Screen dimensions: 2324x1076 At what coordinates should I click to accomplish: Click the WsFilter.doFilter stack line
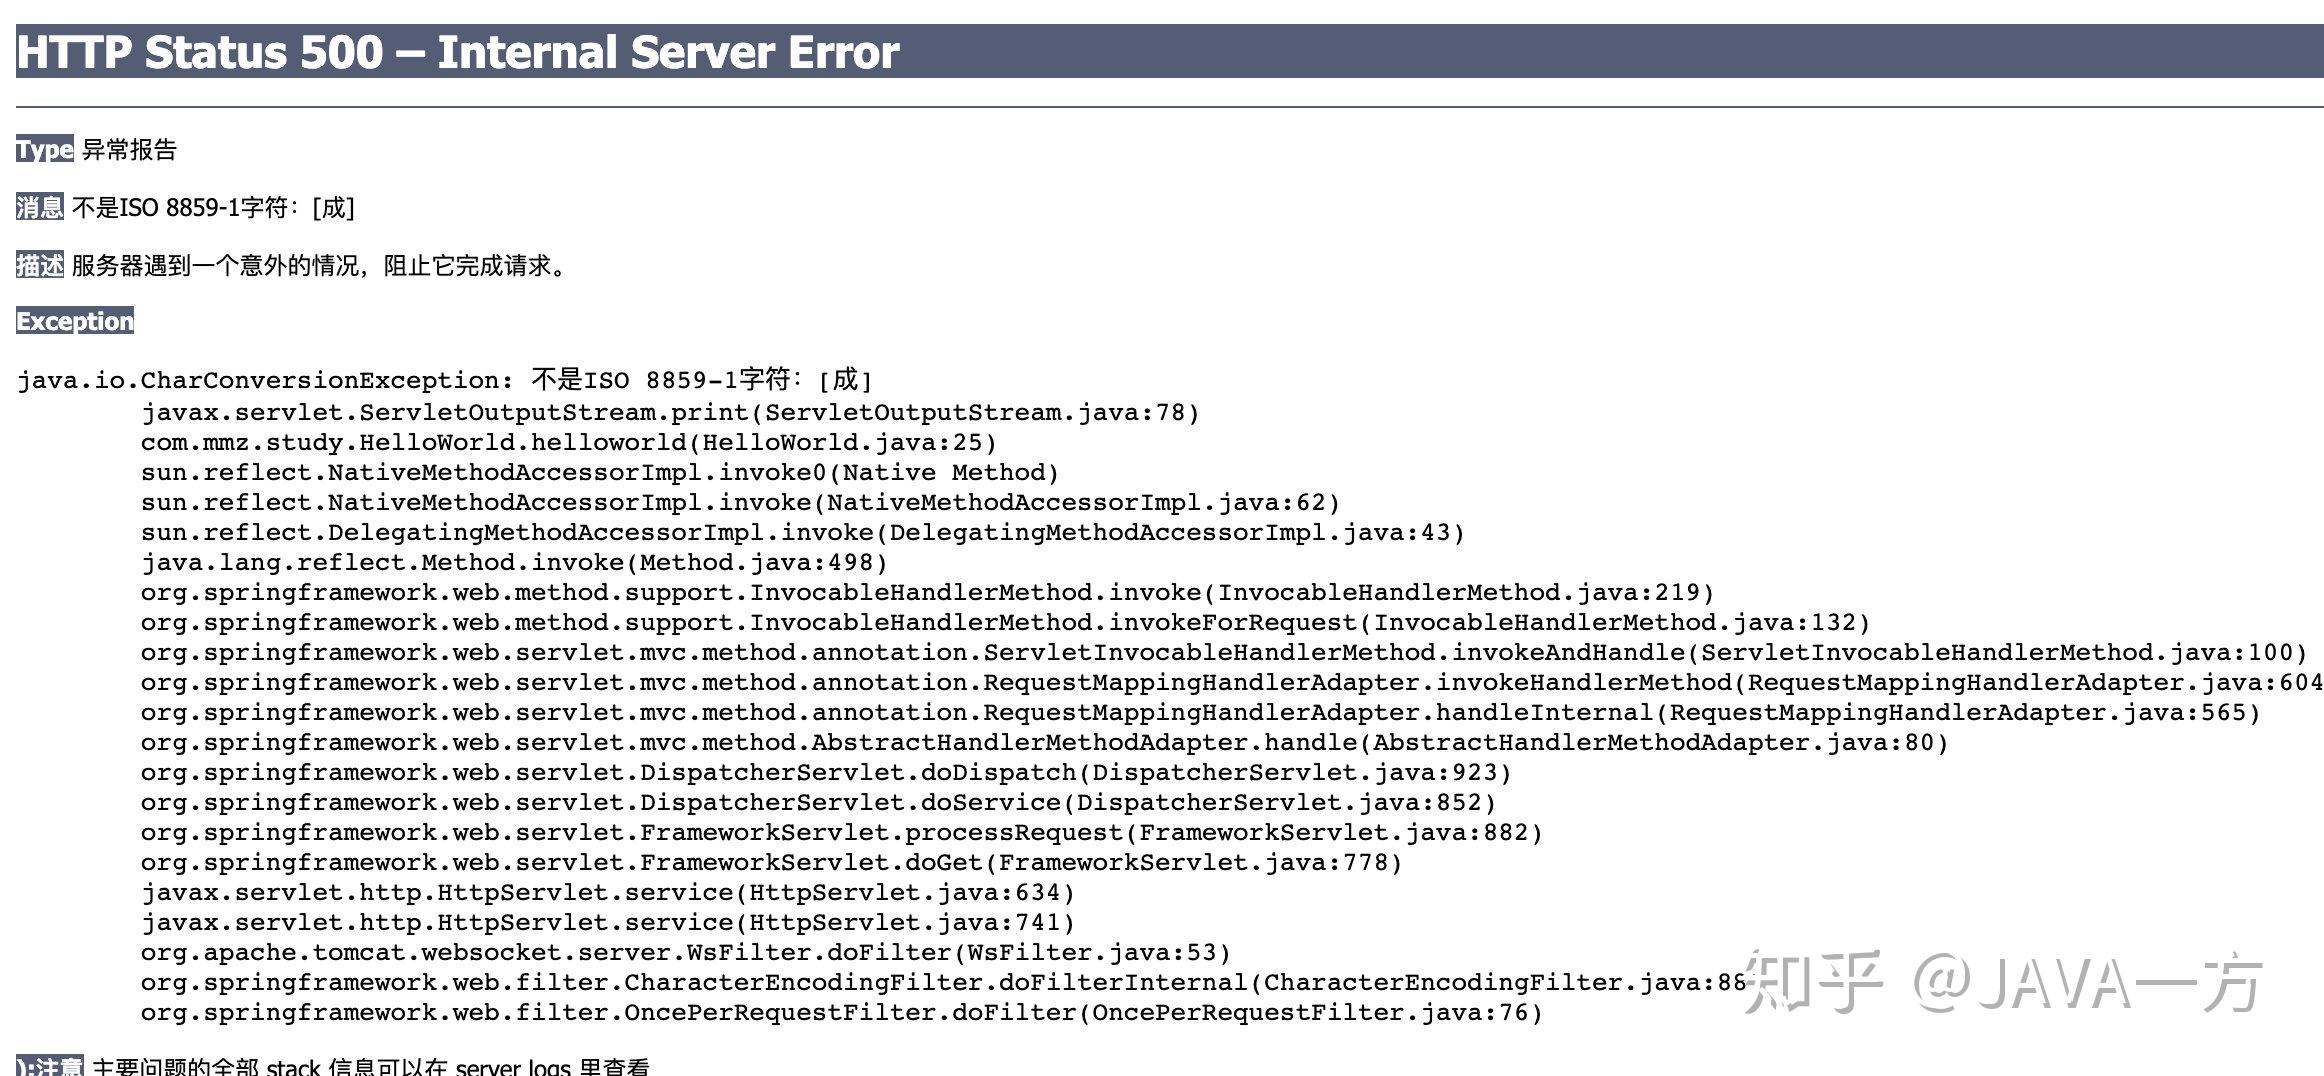click(686, 952)
